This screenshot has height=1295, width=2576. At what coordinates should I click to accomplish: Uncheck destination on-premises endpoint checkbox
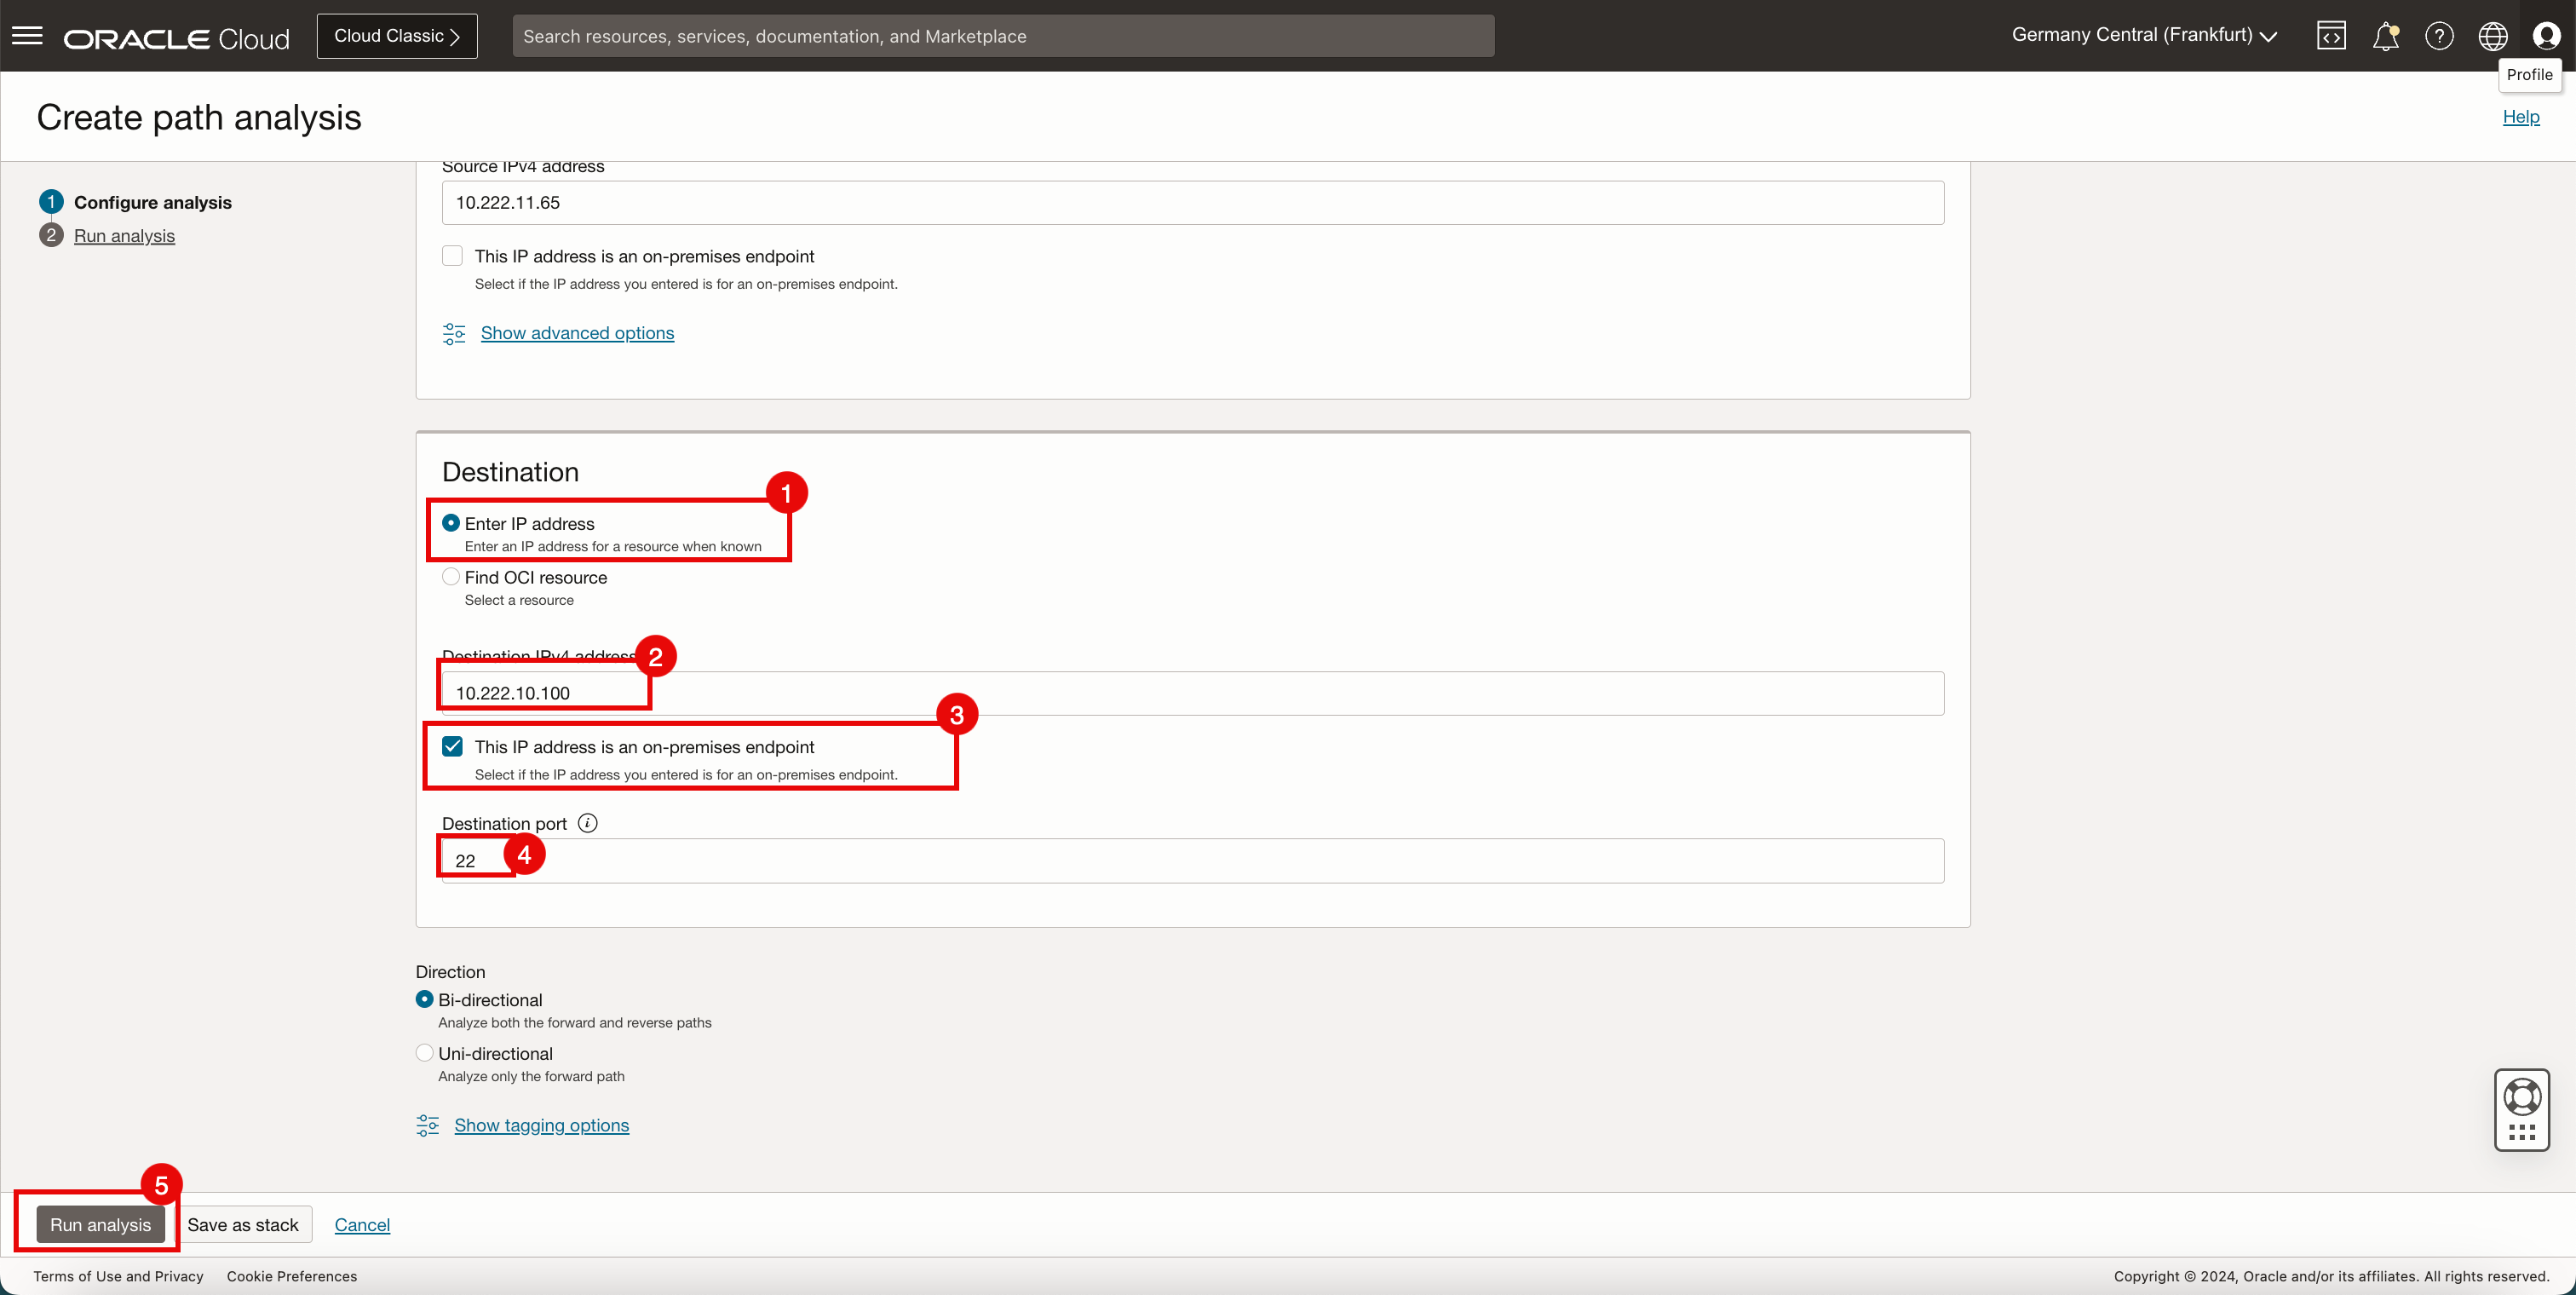(x=453, y=746)
